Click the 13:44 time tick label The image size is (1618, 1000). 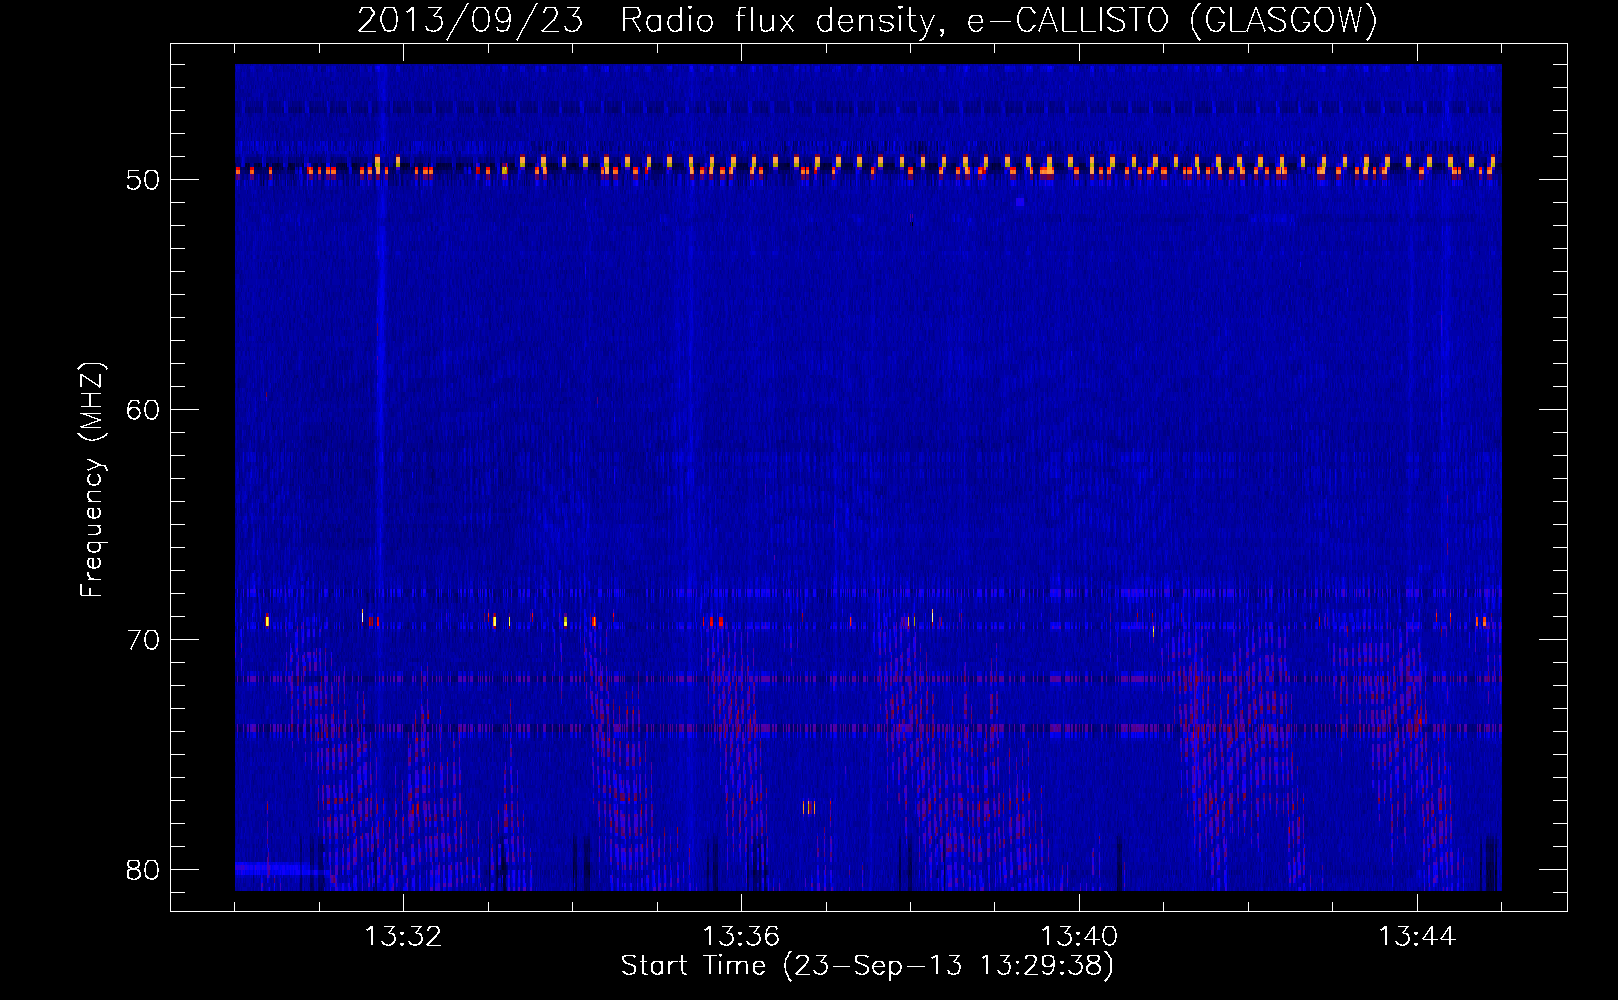pos(1417,937)
